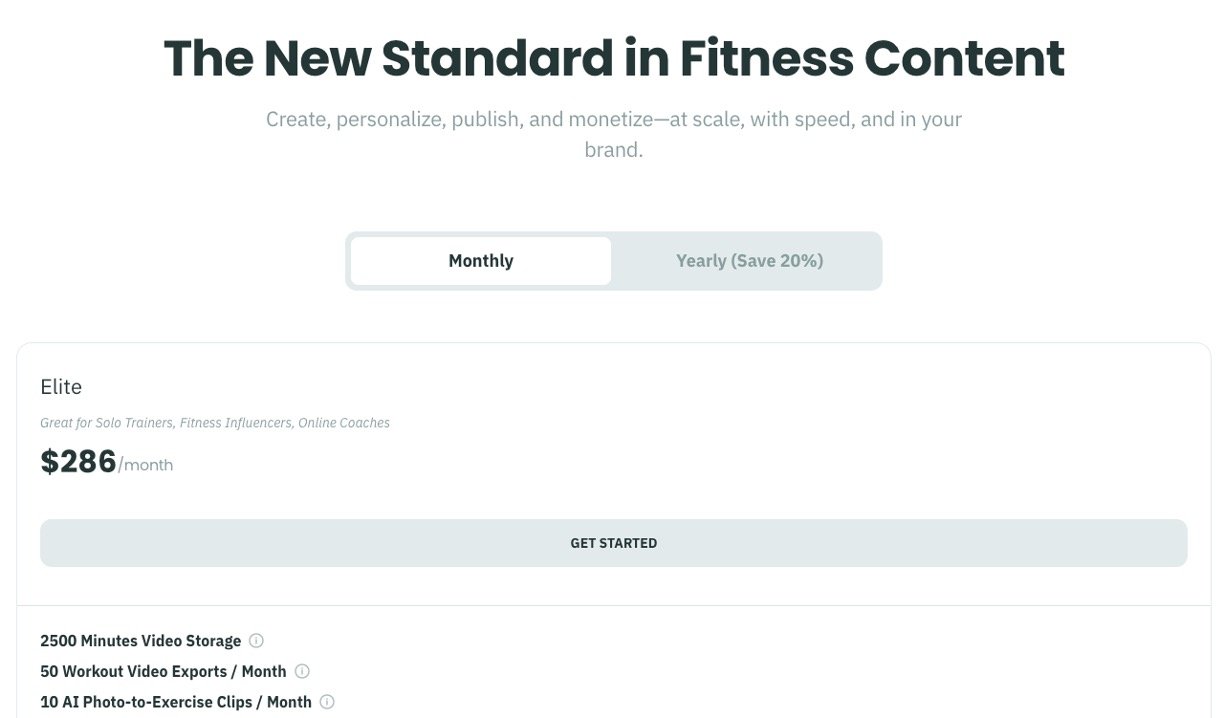Click 'The New Standard in Fitness Content' heading
This screenshot has width=1224, height=718.
pos(614,58)
